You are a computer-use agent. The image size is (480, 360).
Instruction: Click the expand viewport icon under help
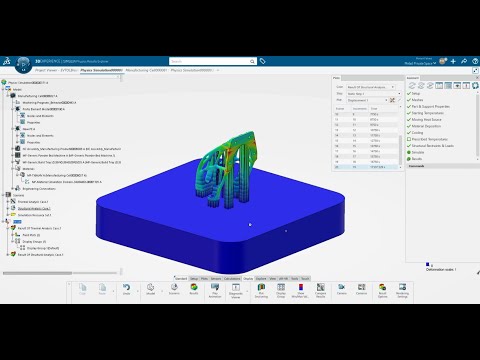point(475,70)
